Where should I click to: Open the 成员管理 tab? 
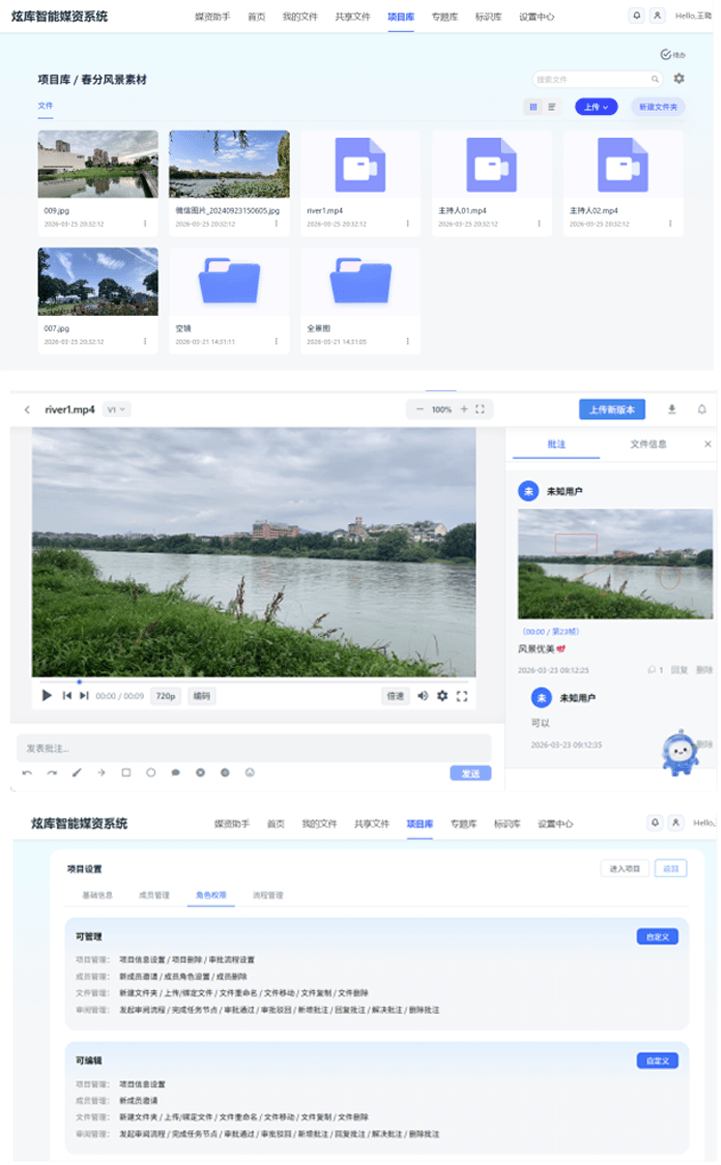[x=155, y=895]
